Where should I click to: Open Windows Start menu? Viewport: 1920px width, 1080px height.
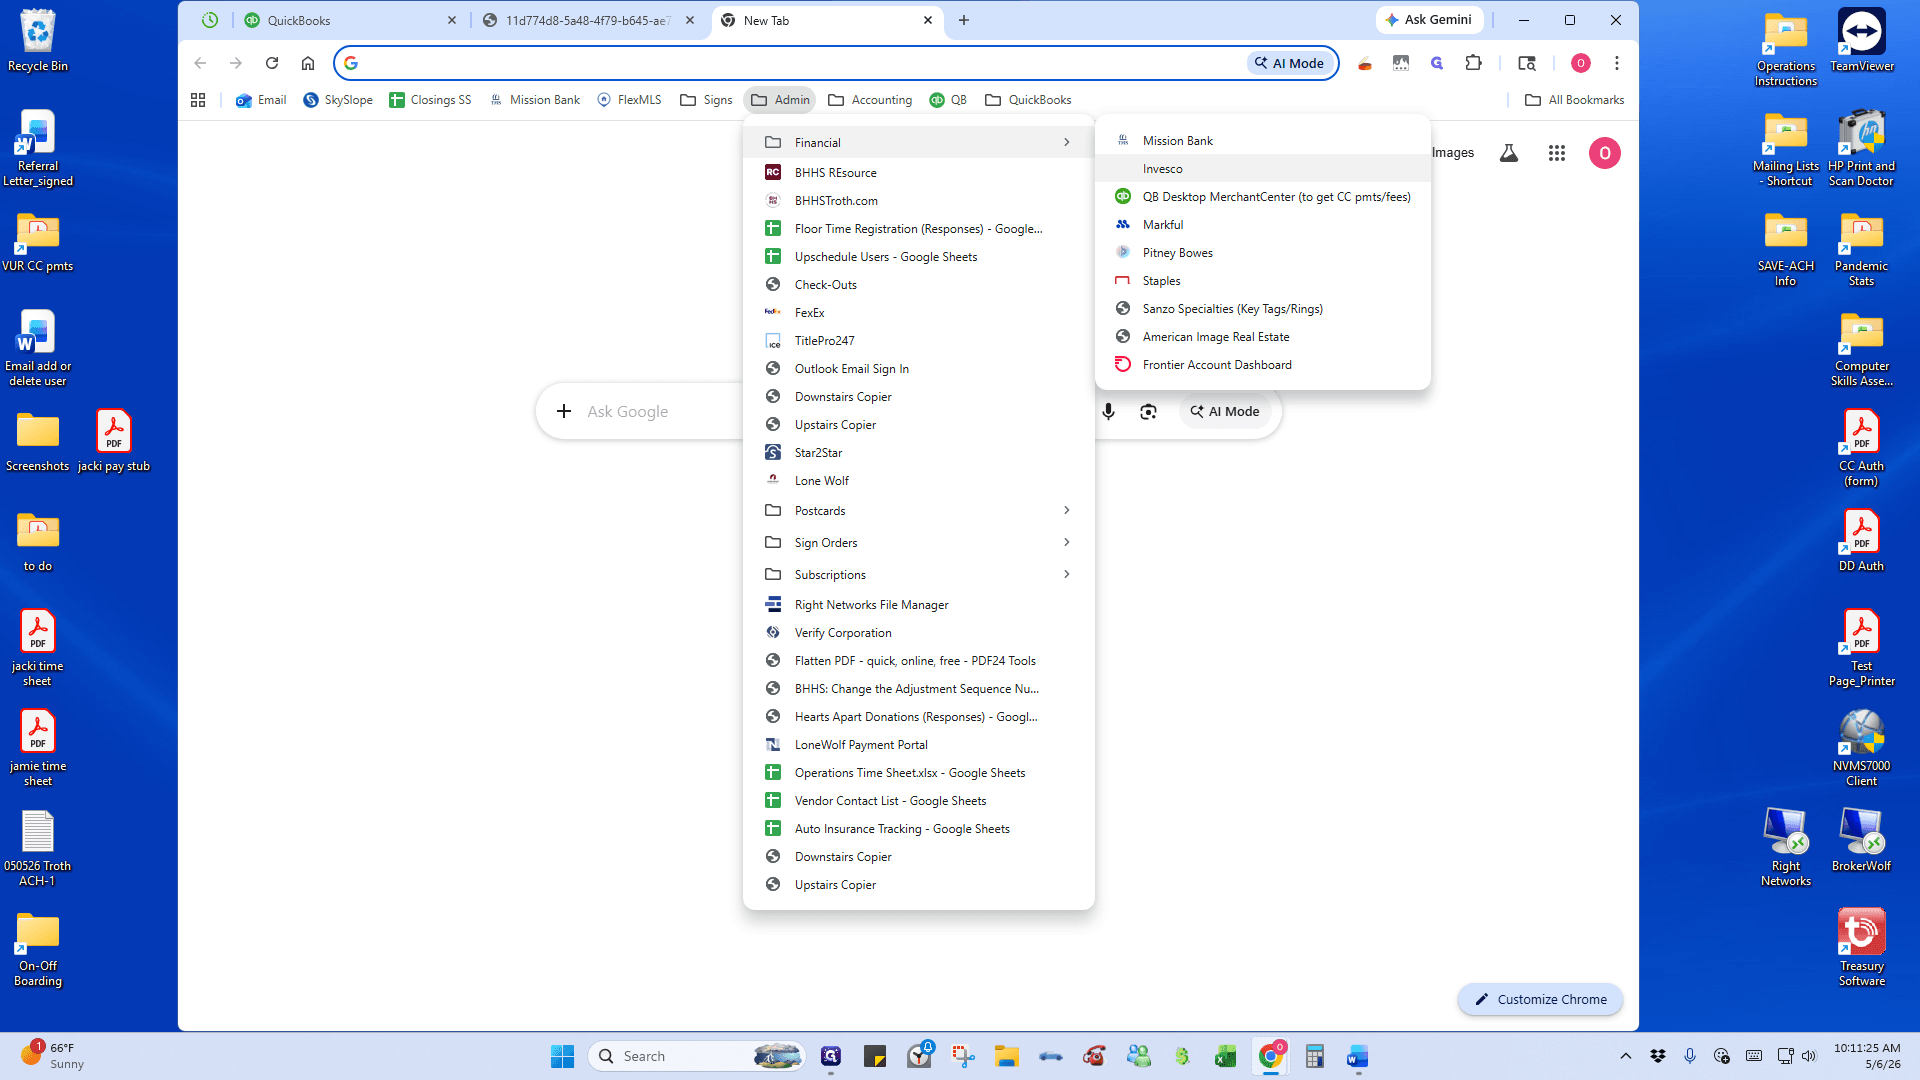(562, 1056)
